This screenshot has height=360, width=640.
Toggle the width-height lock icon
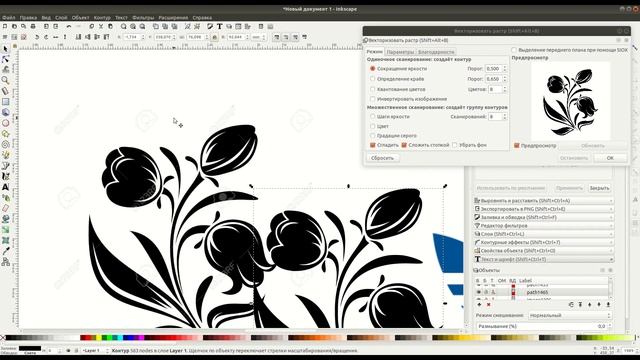coord(214,37)
